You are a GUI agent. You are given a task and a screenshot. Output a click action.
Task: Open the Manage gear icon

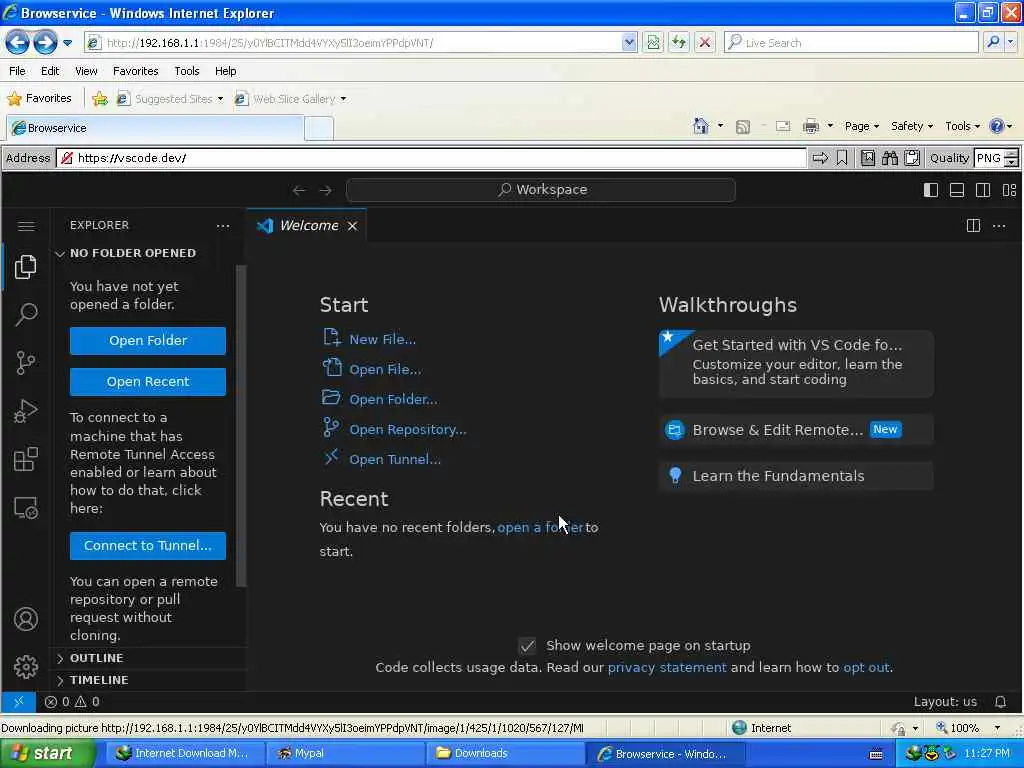click(x=25, y=667)
